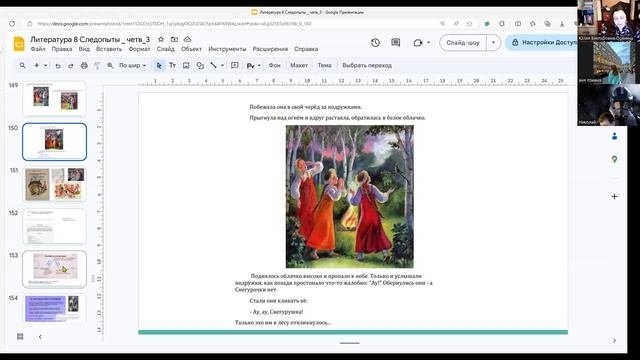Expand line type dropdown arrow
Screen dimensions: 640x360
(x=222, y=65)
